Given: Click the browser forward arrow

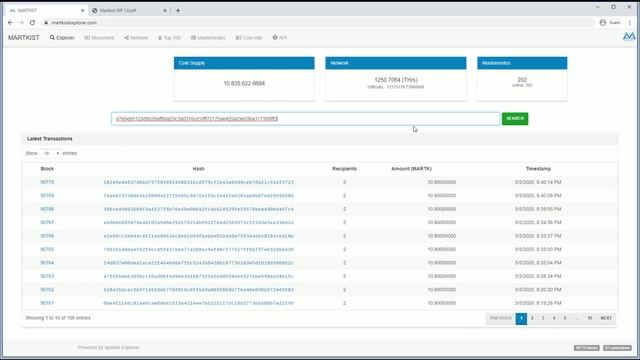Looking at the screenshot, I should (21, 23).
